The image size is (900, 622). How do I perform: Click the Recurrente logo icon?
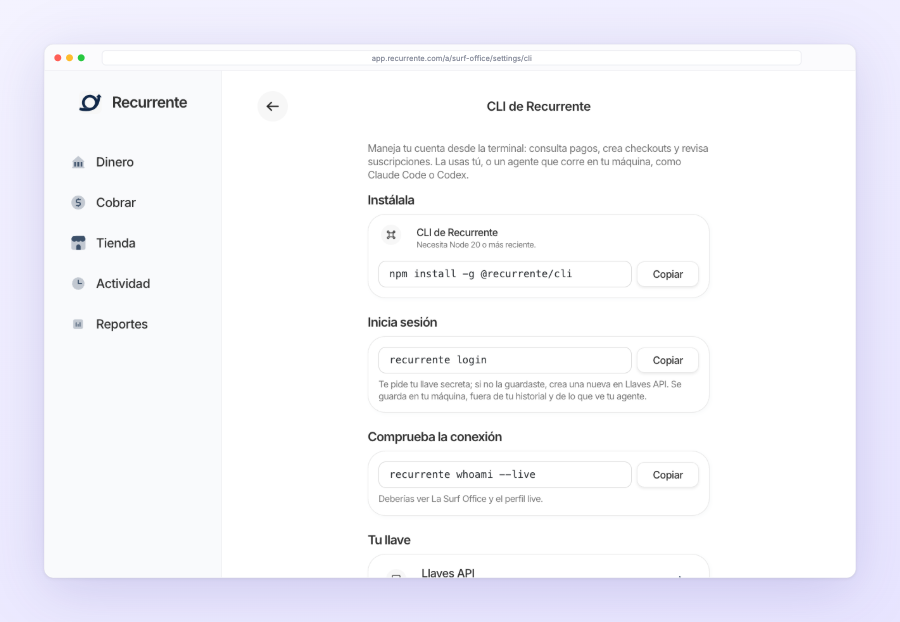pos(90,103)
